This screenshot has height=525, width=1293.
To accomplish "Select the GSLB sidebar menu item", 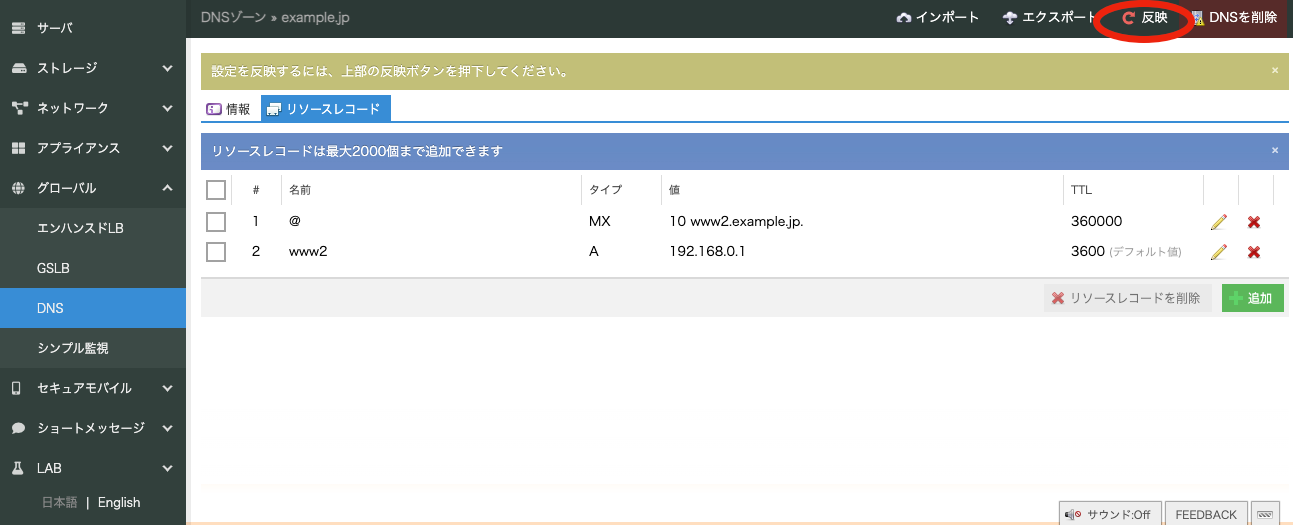I will pyautogui.click(x=53, y=268).
